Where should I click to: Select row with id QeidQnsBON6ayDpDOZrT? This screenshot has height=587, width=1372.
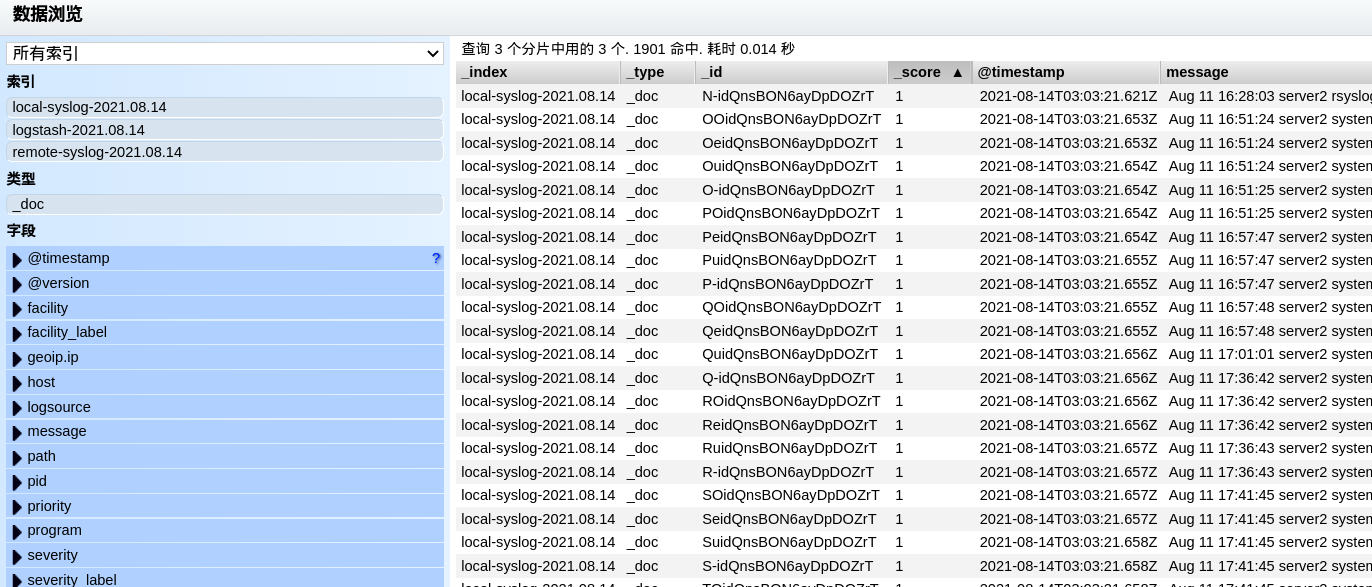pos(914,331)
